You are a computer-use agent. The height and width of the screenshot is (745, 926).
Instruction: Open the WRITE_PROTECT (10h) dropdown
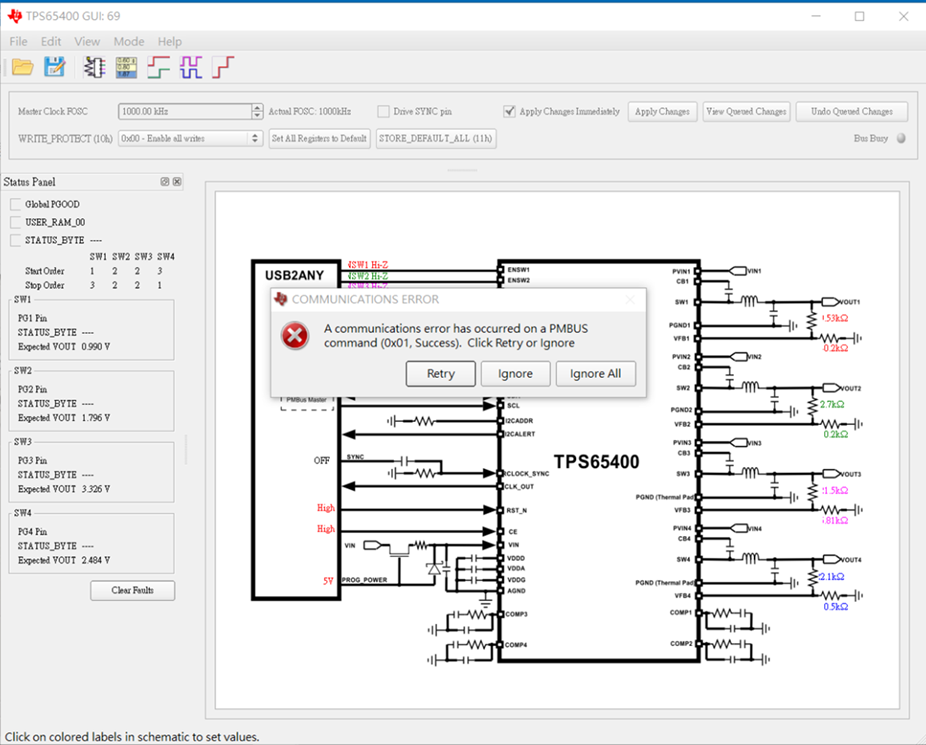coord(190,138)
